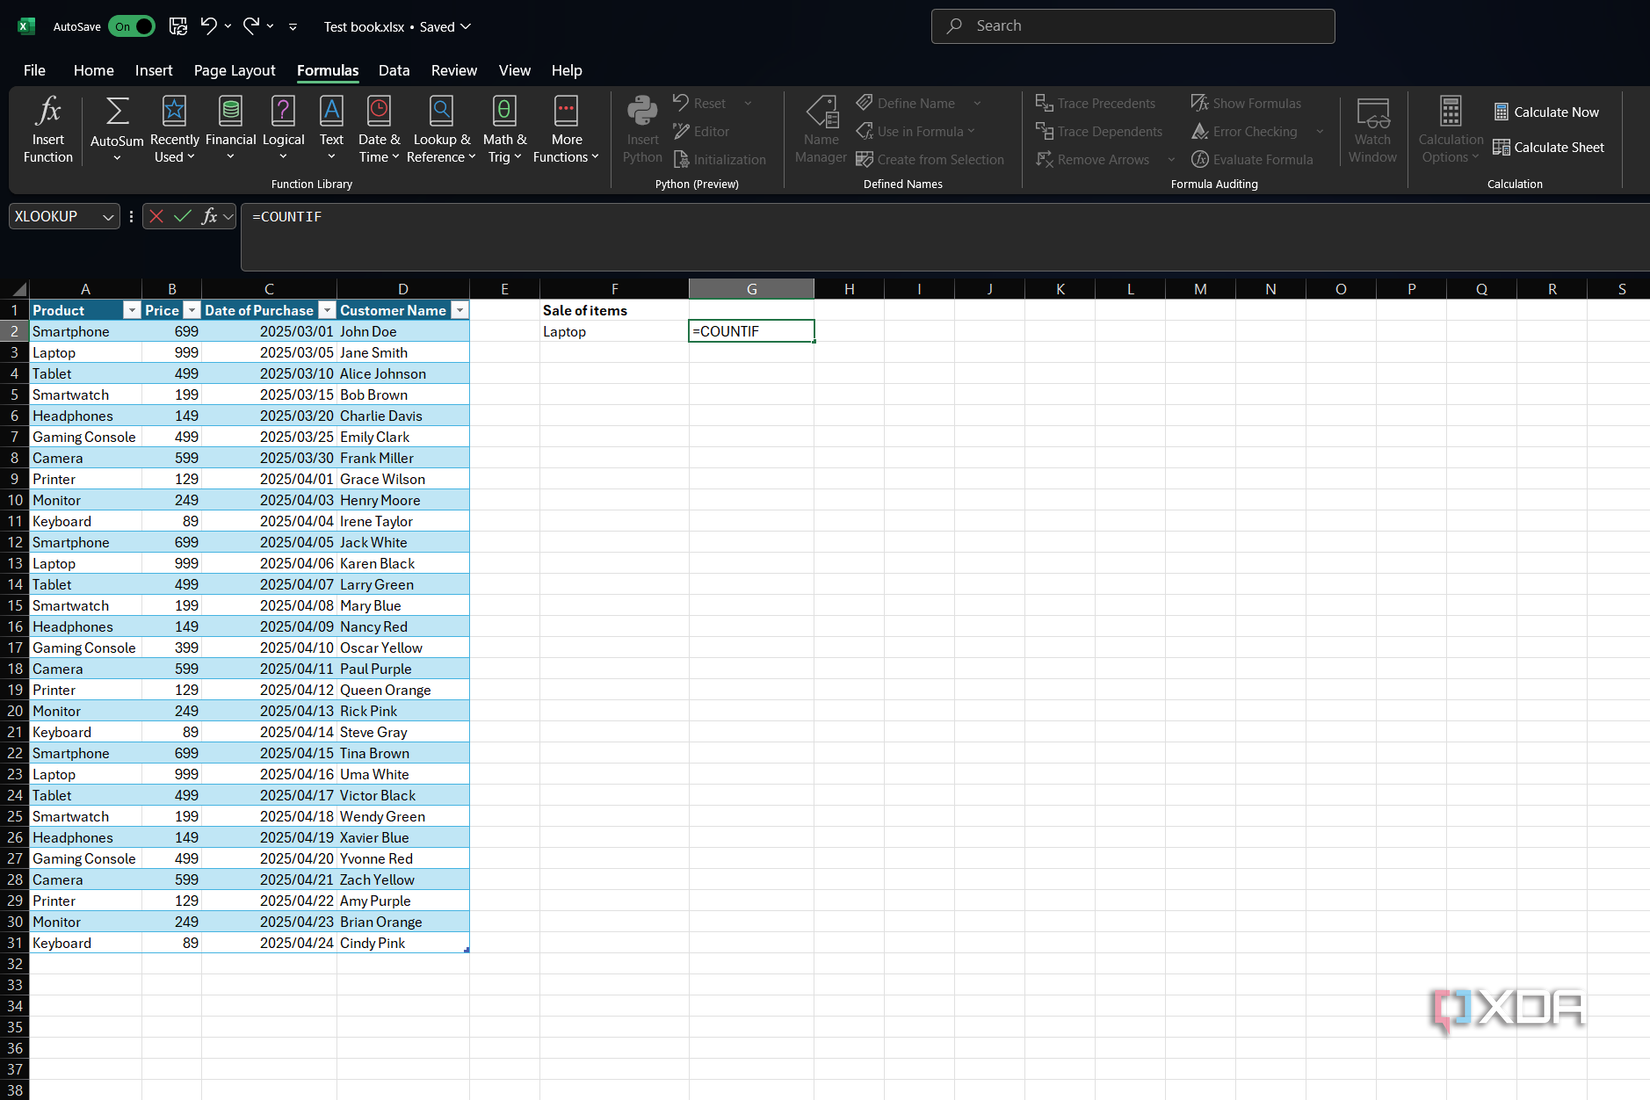The image size is (1650, 1100).
Task: Cancel the formula entry with X
Action: tap(156, 216)
